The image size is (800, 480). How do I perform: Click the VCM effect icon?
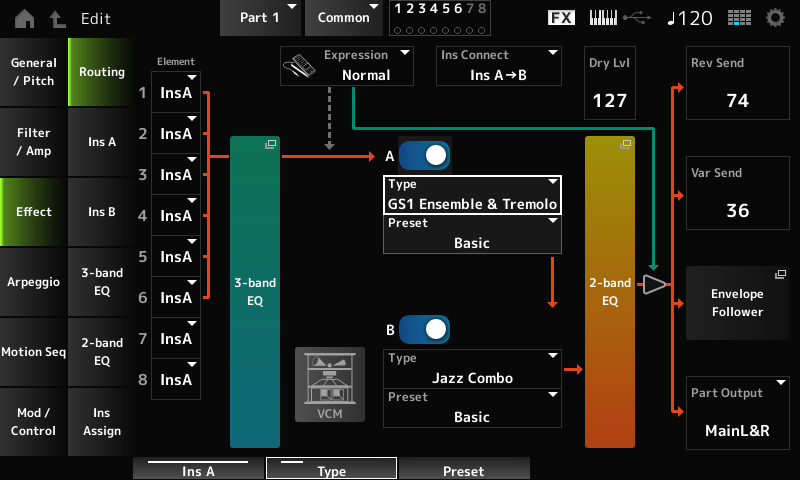pyautogui.click(x=322, y=385)
